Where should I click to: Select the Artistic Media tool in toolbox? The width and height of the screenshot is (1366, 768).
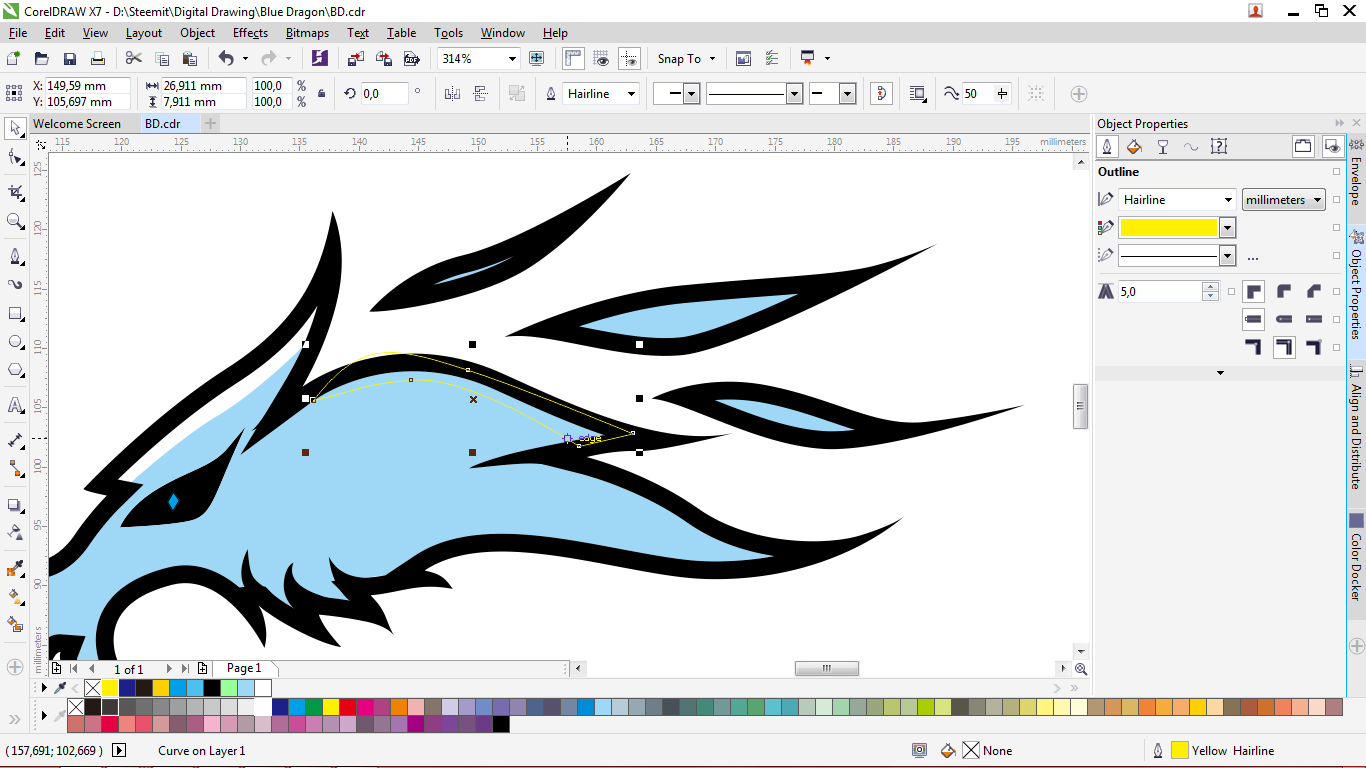pos(15,284)
